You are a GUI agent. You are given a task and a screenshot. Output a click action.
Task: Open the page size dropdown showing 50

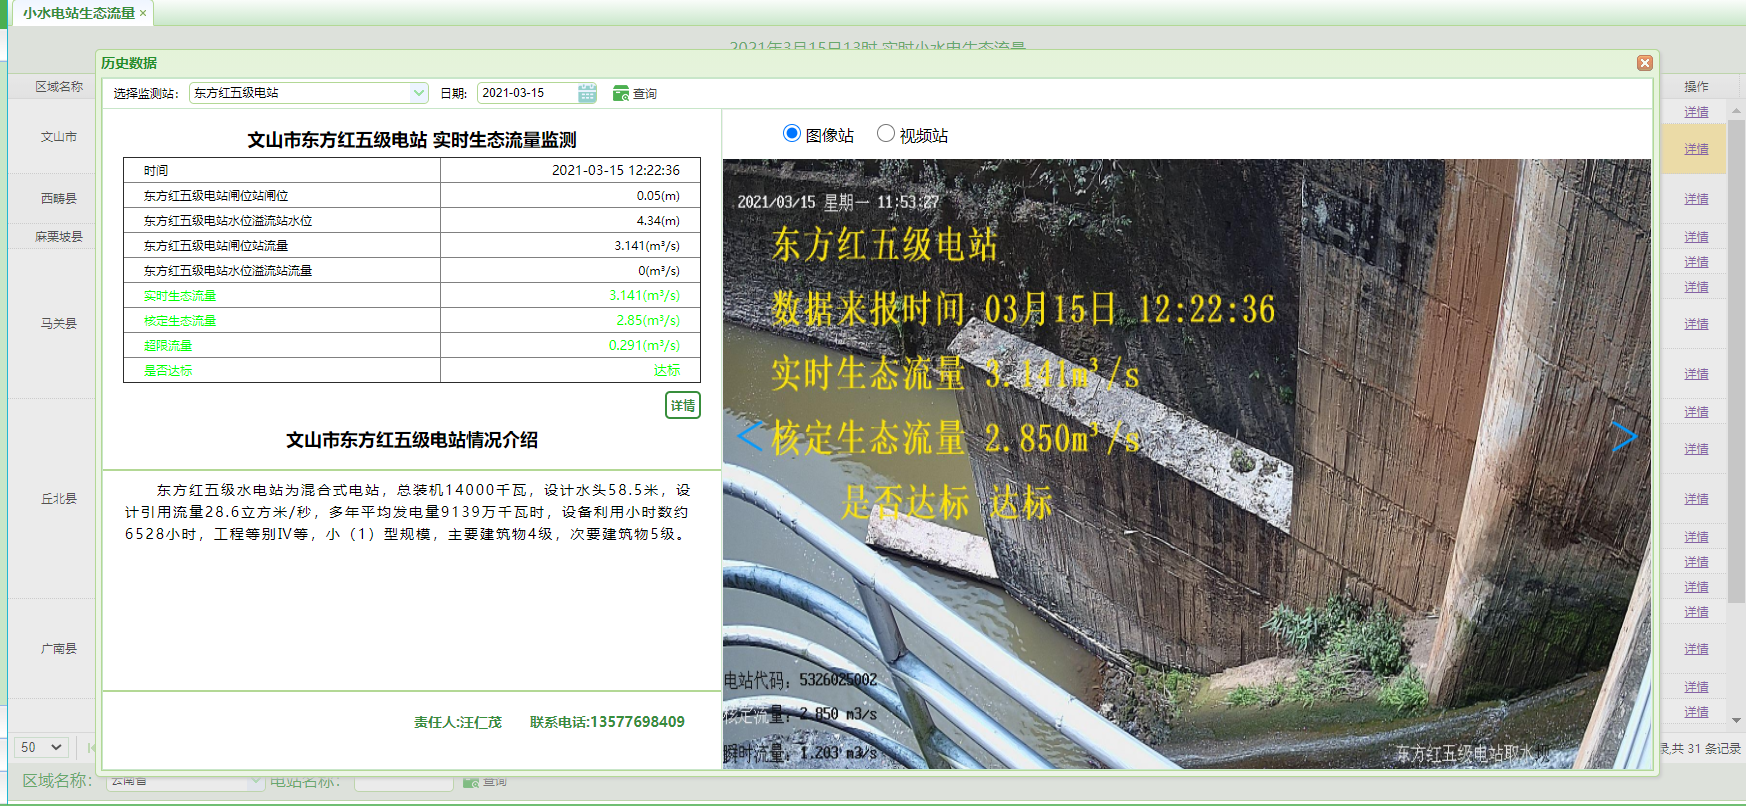(x=42, y=747)
